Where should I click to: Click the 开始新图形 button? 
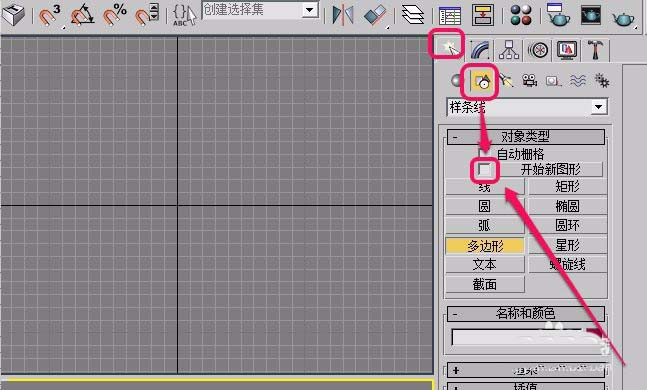tap(550, 169)
